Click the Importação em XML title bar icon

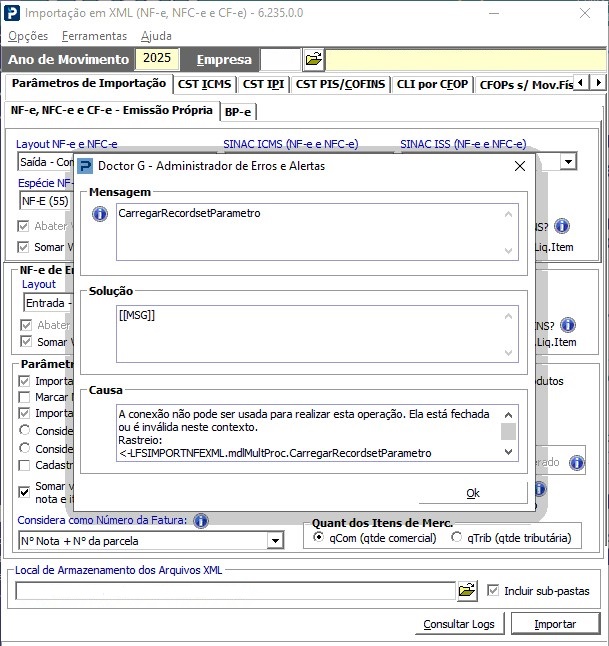point(11,13)
